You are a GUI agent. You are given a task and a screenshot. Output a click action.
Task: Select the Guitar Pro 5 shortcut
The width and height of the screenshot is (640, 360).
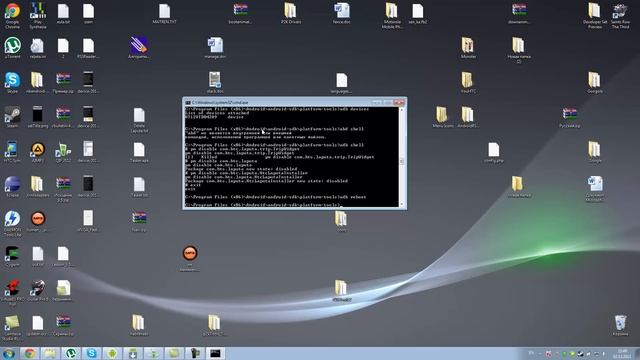point(38,291)
